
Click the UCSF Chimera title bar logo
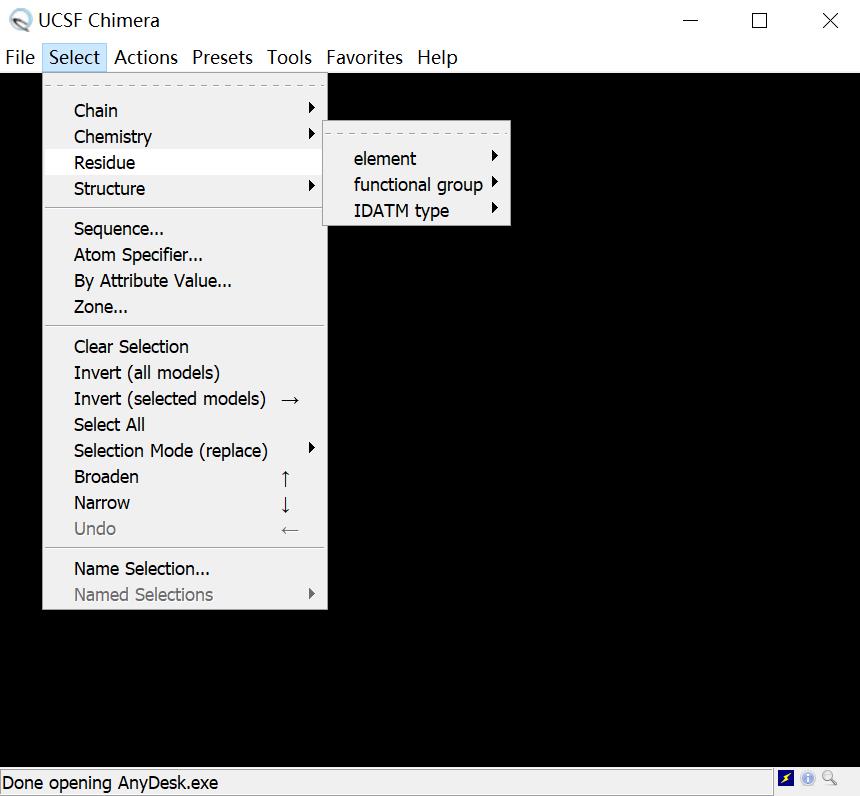point(20,20)
